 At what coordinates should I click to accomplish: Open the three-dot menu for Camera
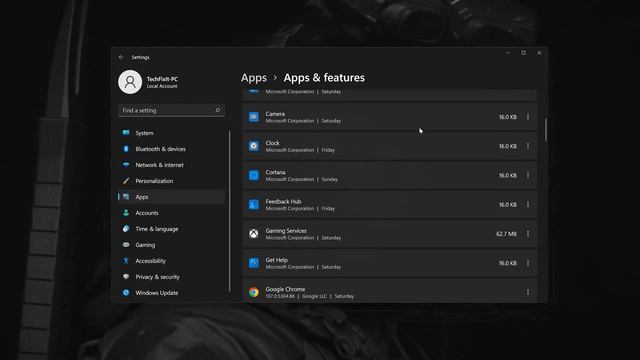click(x=528, y=117)
